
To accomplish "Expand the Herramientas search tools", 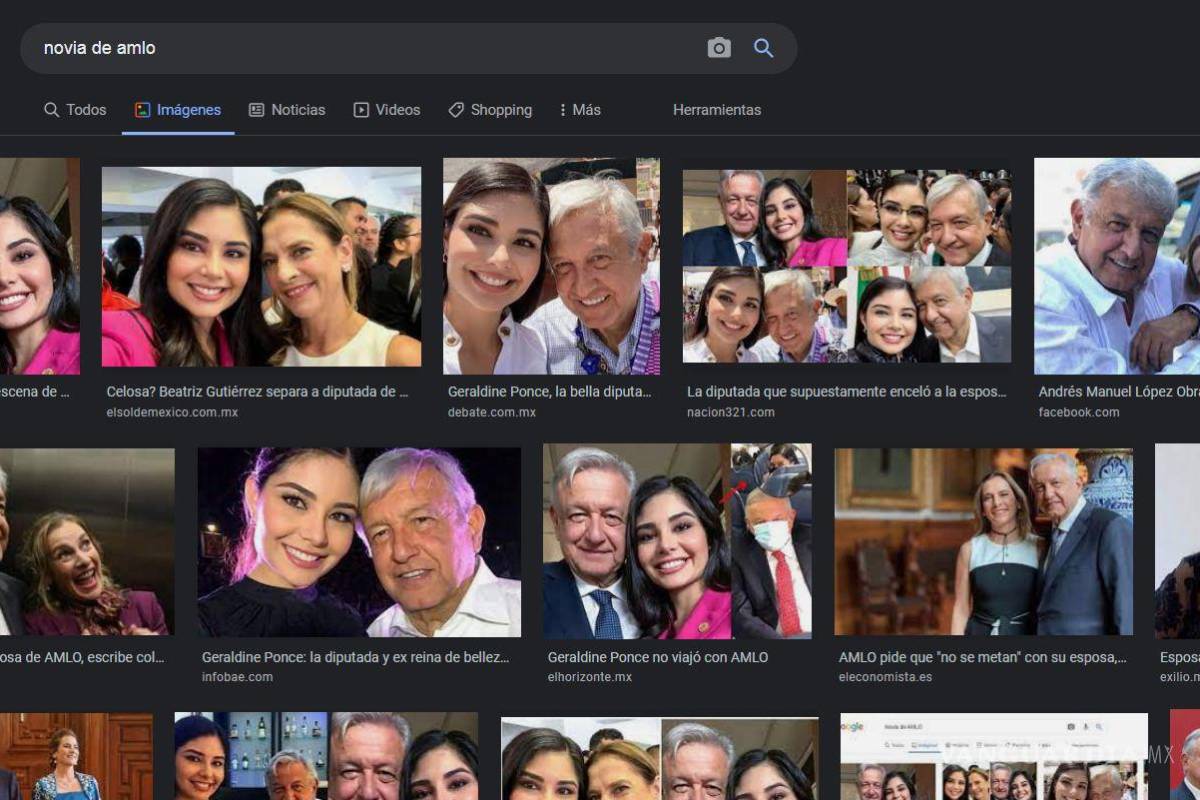I will click(x=717, y=110).
